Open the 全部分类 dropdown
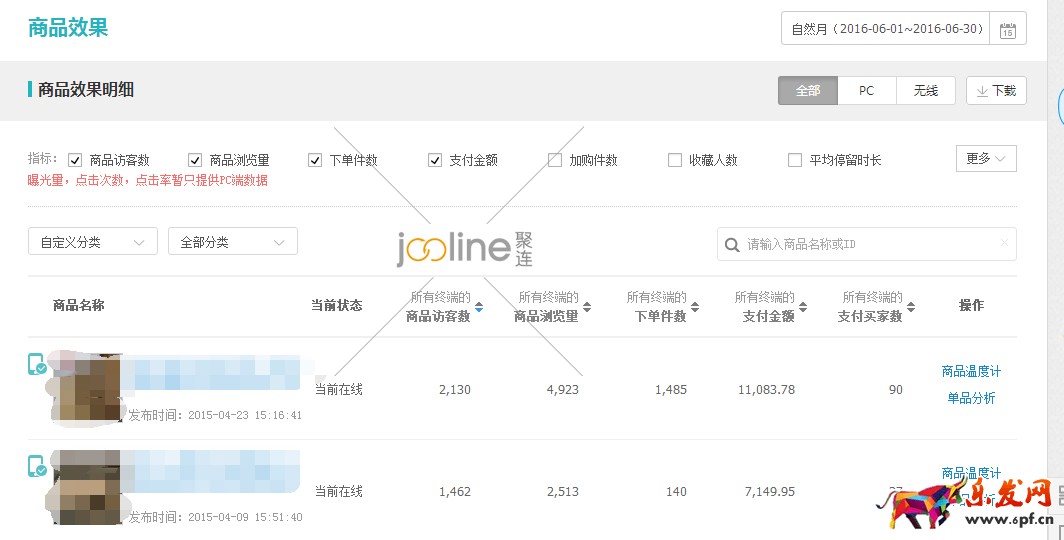 233,242
